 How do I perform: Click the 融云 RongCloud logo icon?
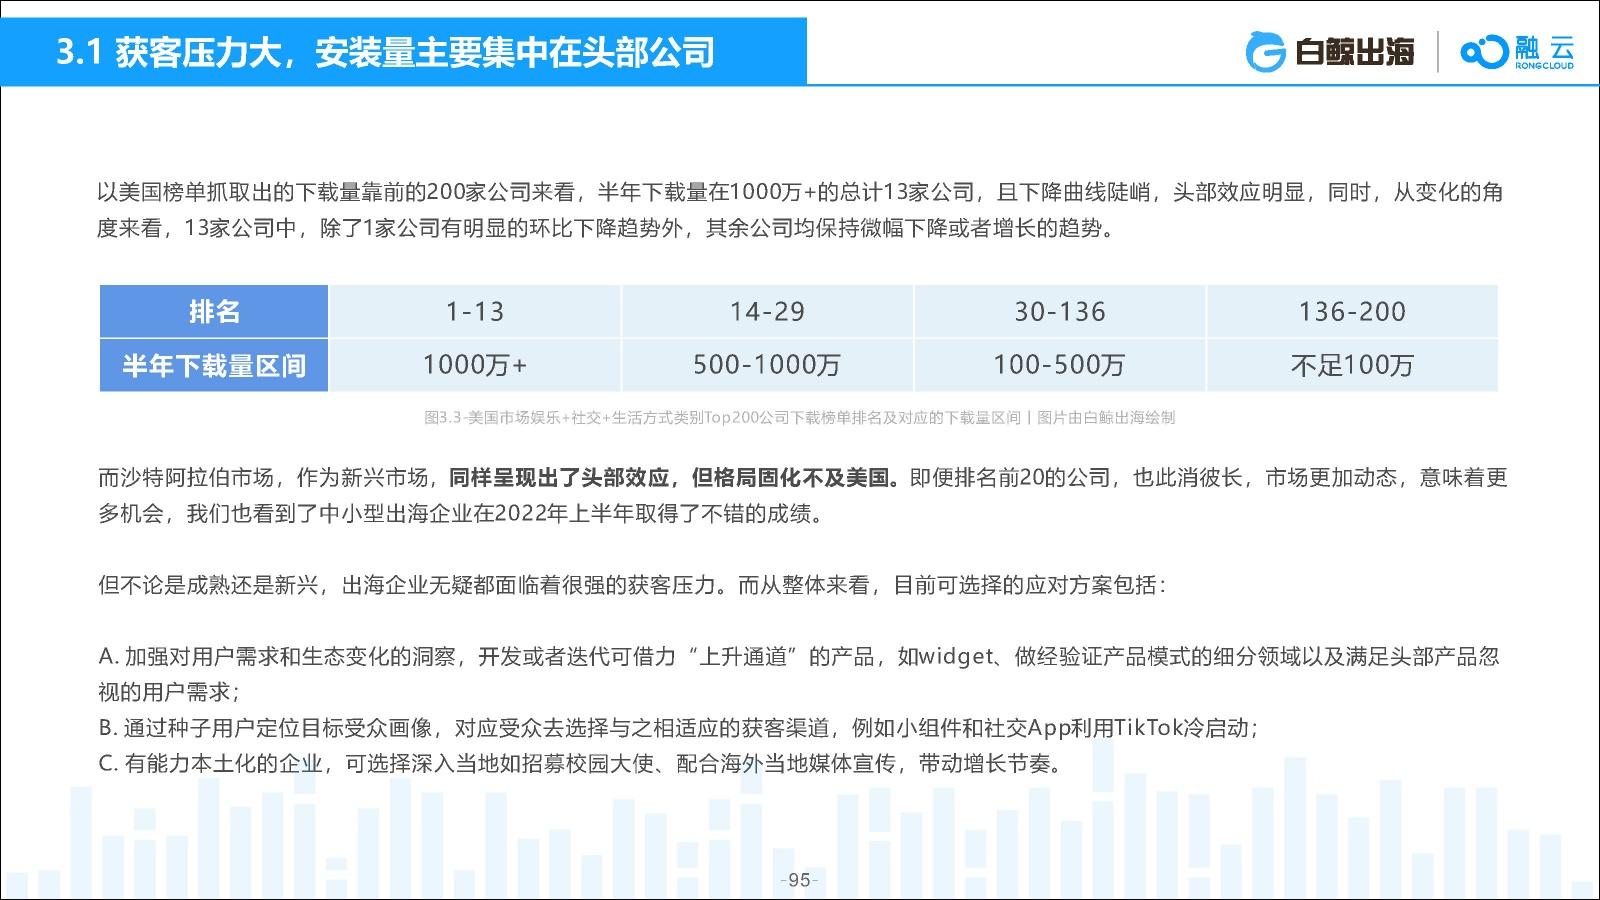[x=1482, y=51]
